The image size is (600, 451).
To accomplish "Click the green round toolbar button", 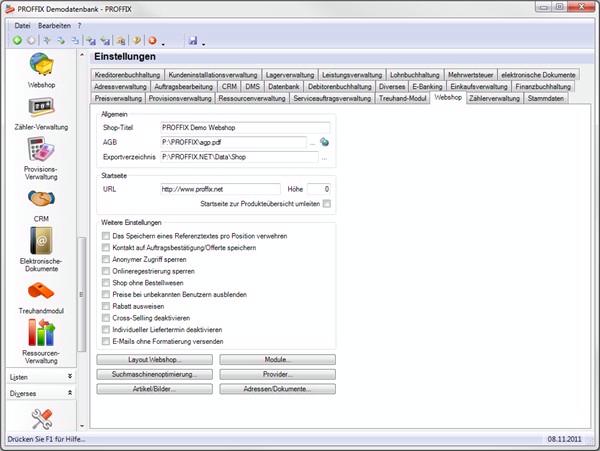I will pos(17,40).
